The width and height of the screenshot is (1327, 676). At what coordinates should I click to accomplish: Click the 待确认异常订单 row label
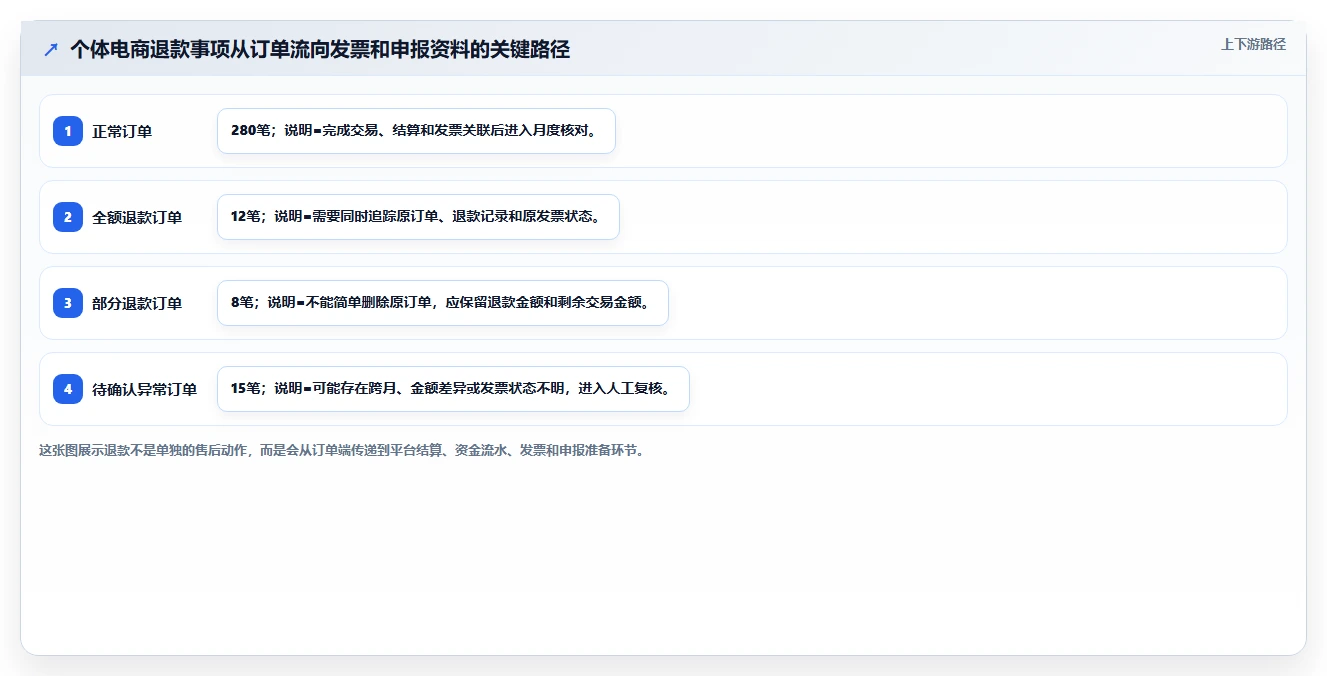[145, 389]
